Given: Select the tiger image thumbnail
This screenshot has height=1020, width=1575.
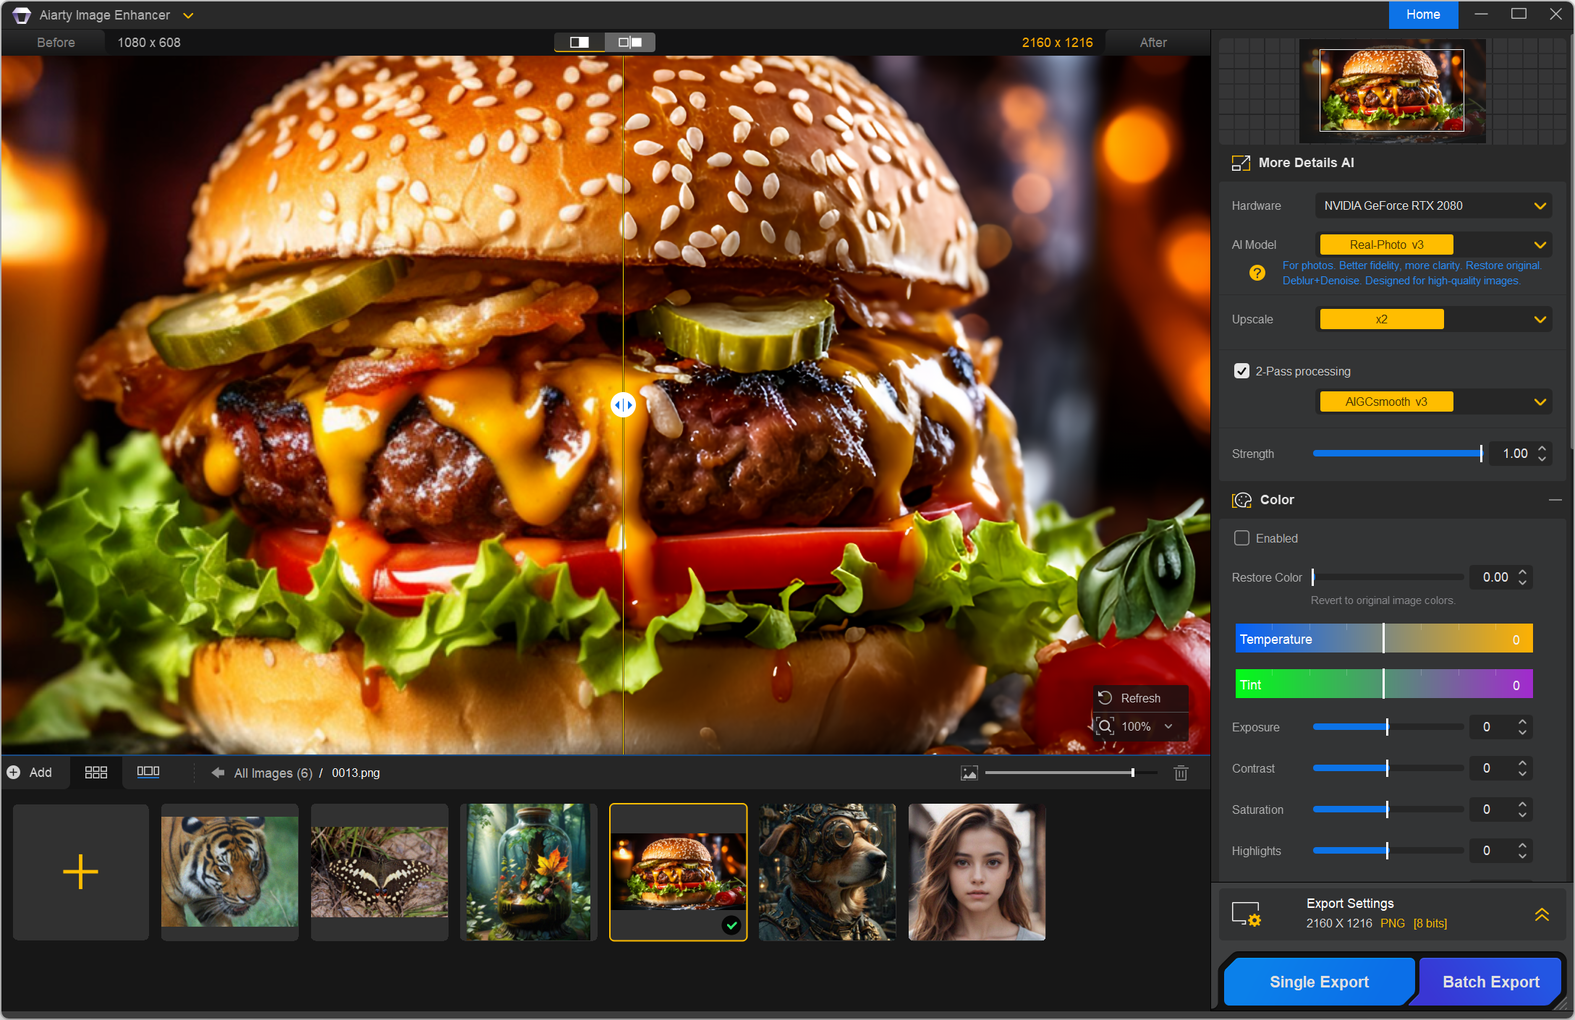Looking at the screenshot, I should coord(230,872).
